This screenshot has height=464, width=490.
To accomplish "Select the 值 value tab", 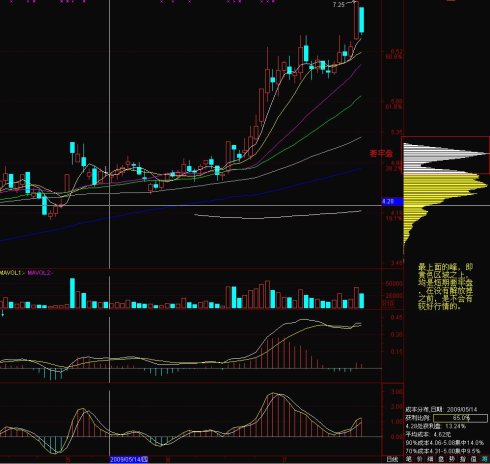I will pos(473,459).
